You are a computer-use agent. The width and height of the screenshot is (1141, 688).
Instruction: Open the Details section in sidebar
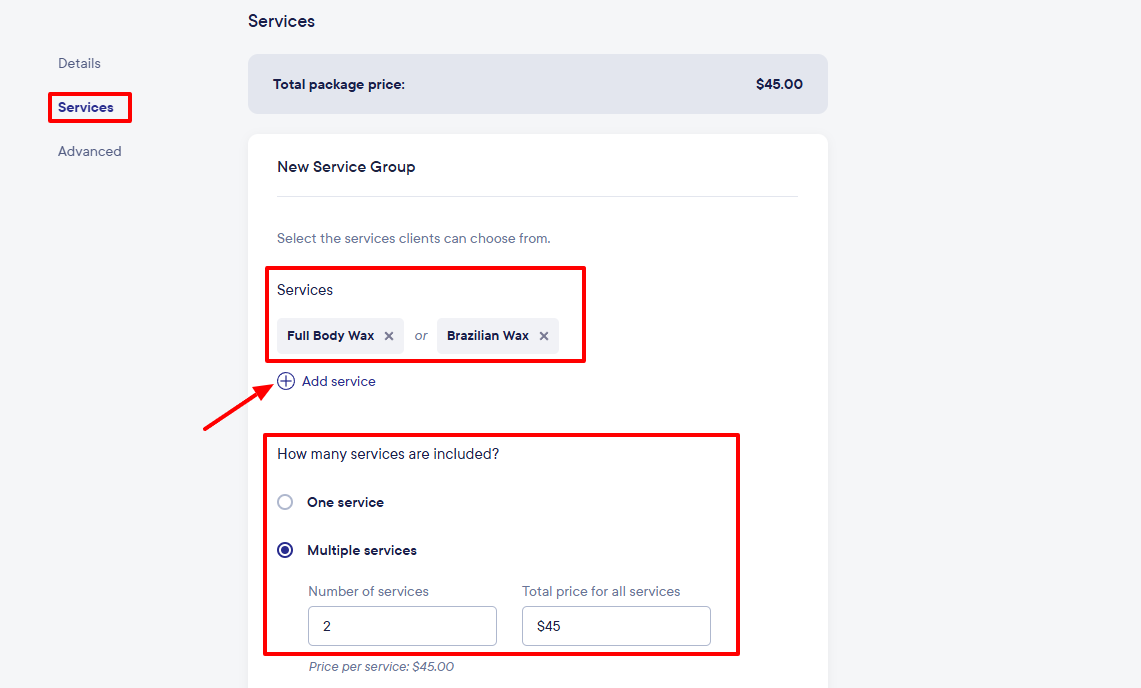[79, 63]
